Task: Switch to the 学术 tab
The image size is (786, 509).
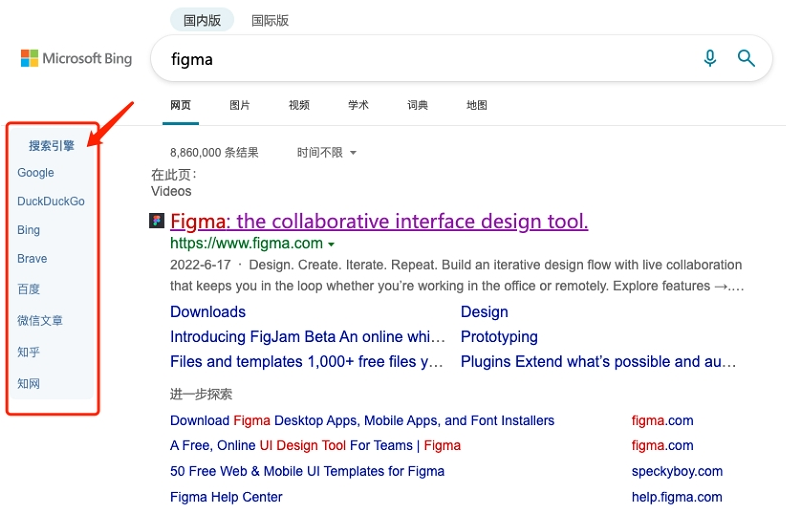Action: pyautogui.click(x=358, y=105)
